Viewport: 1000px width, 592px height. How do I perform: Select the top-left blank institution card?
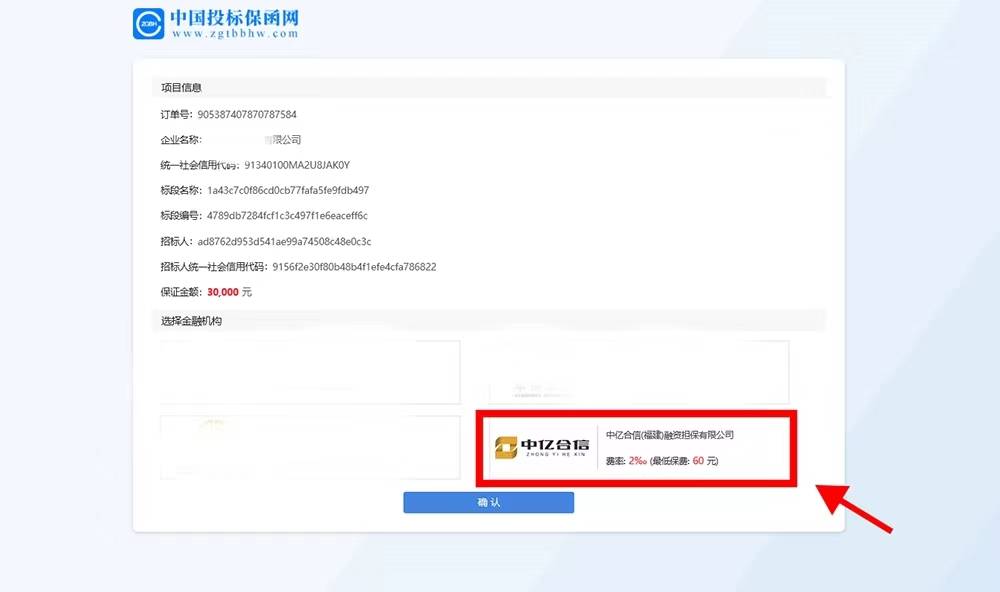[310, 372]
